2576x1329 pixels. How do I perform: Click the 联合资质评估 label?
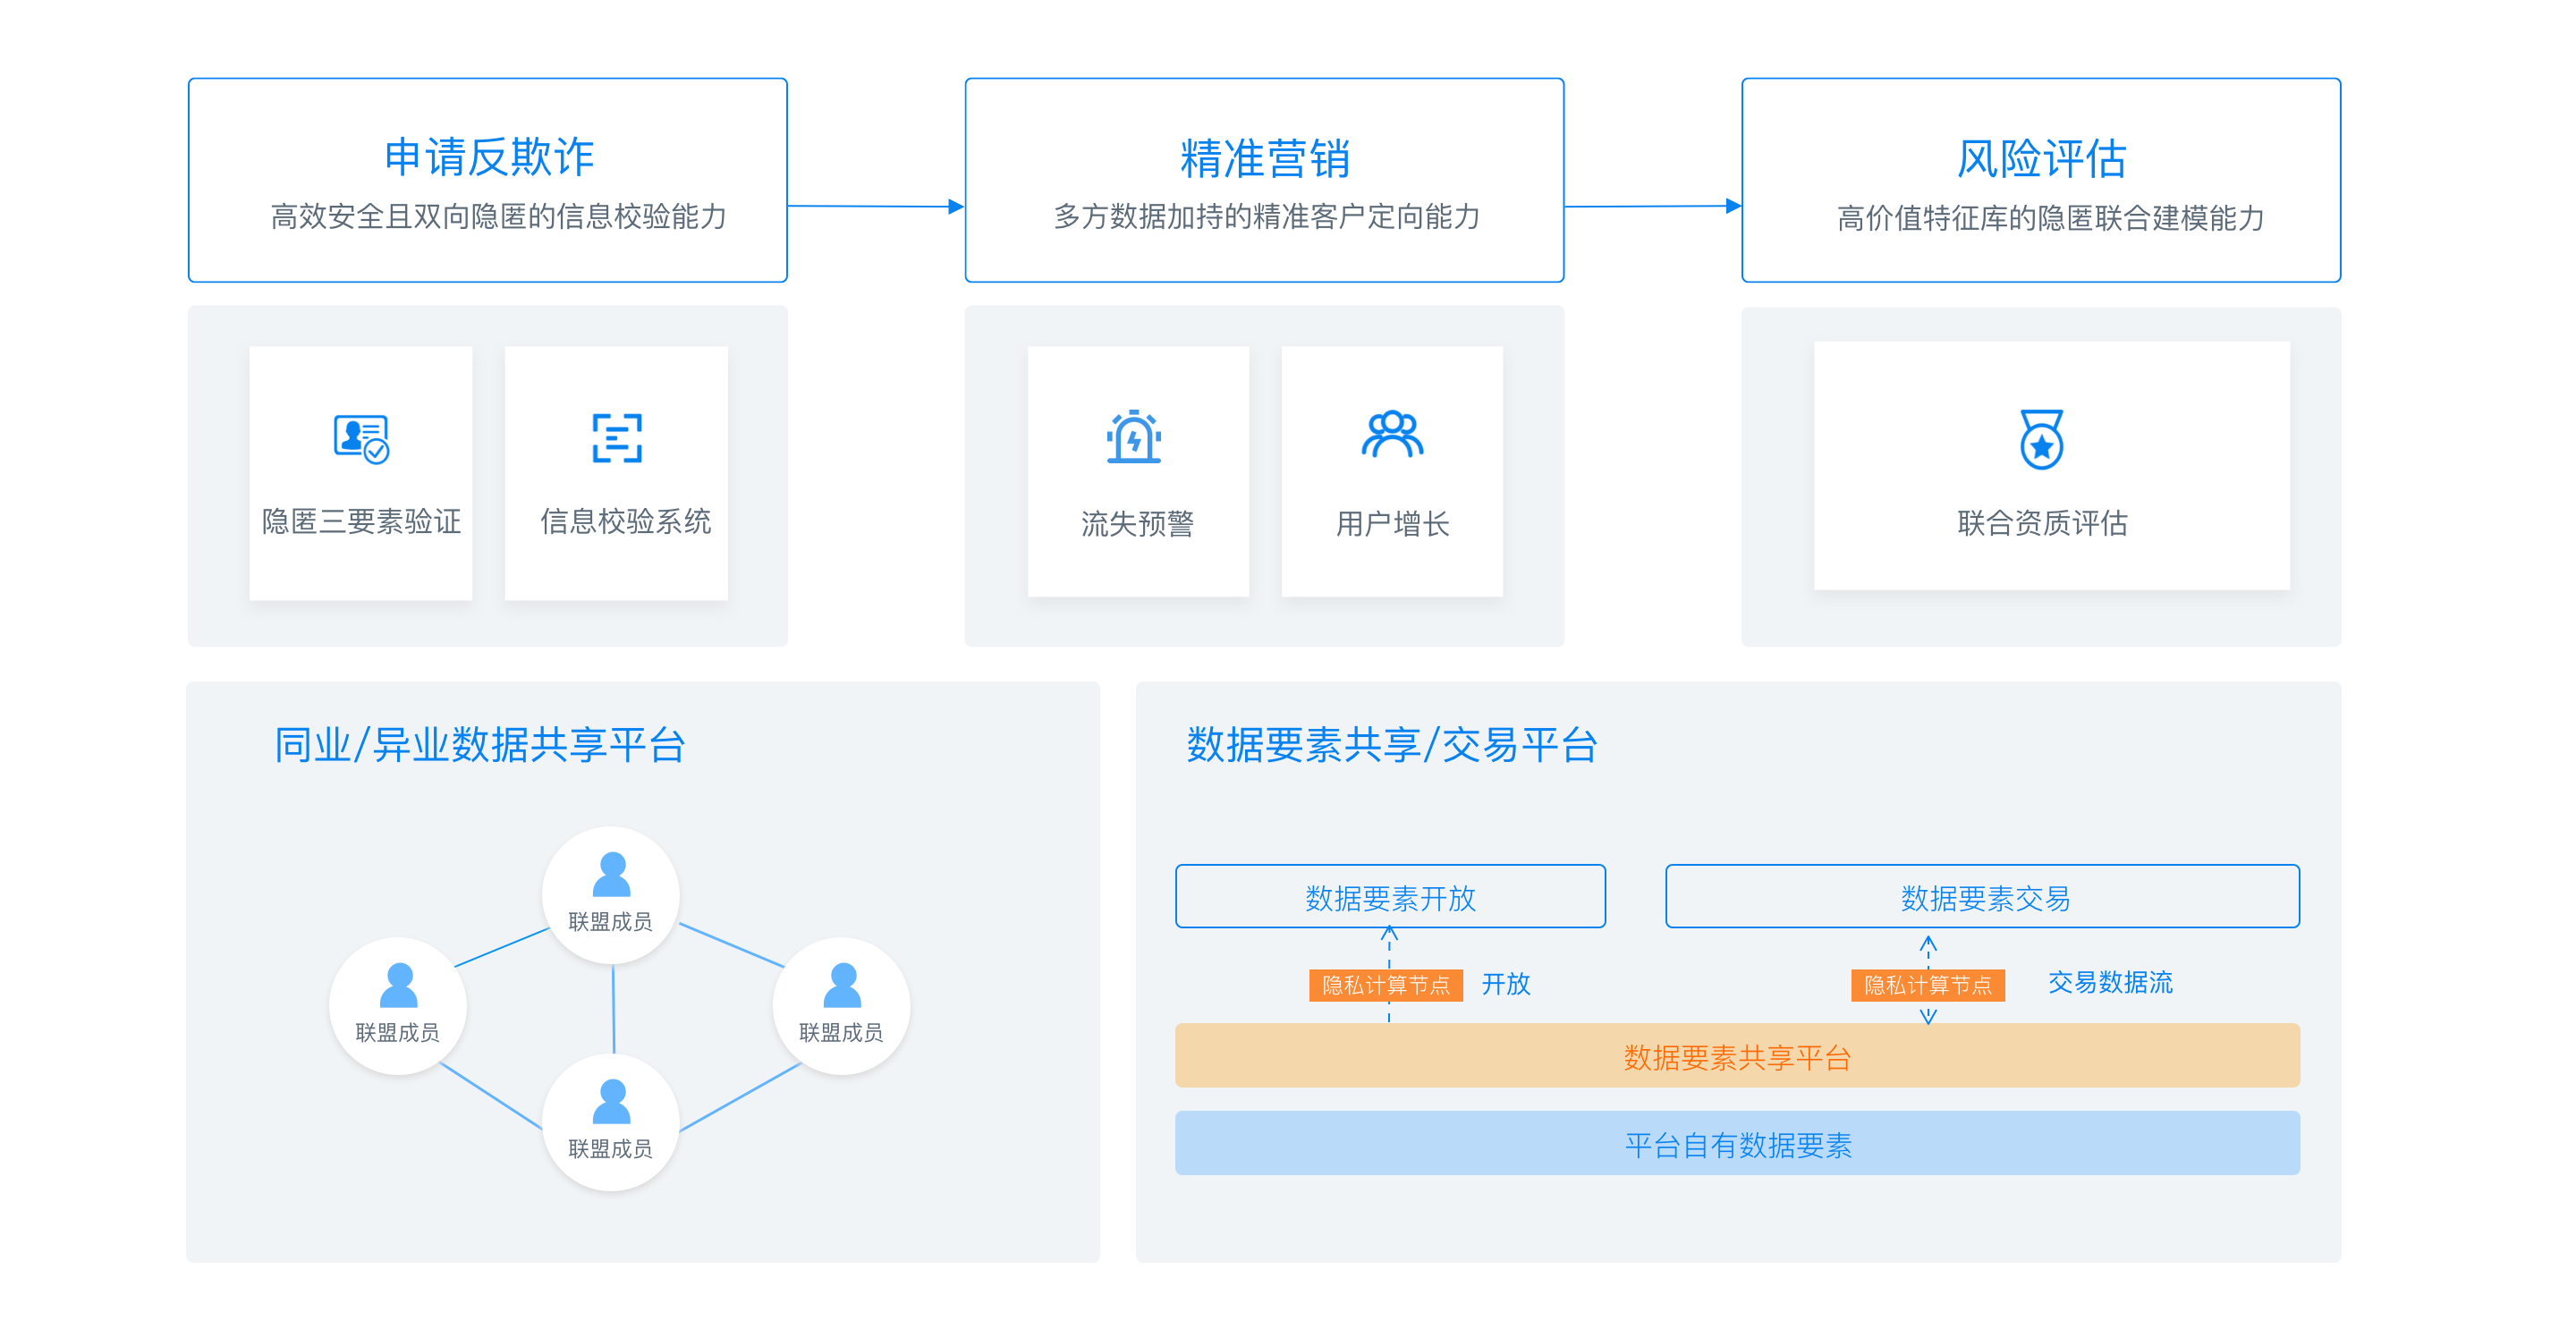coord(2042,522)
